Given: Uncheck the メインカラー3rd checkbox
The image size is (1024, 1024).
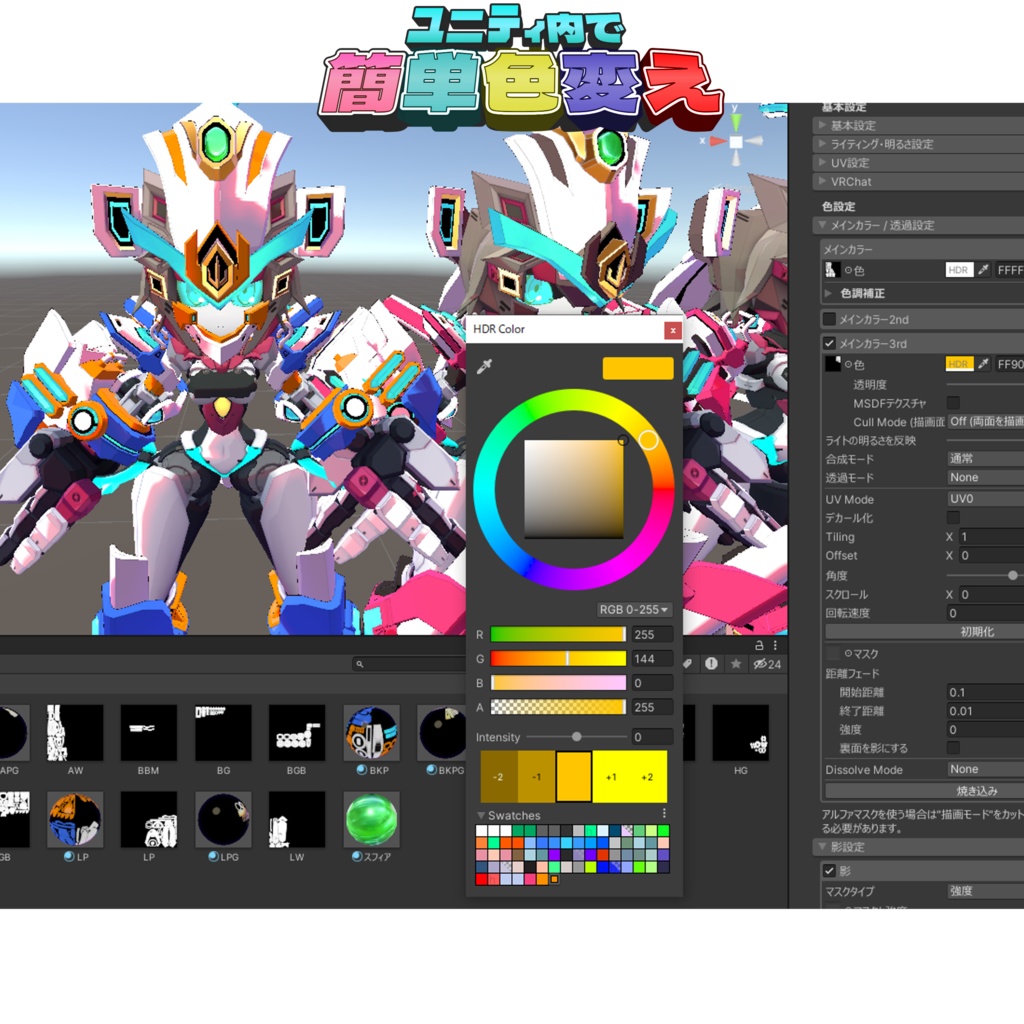Looking at the screenshot, I should [x=829, y=343].
